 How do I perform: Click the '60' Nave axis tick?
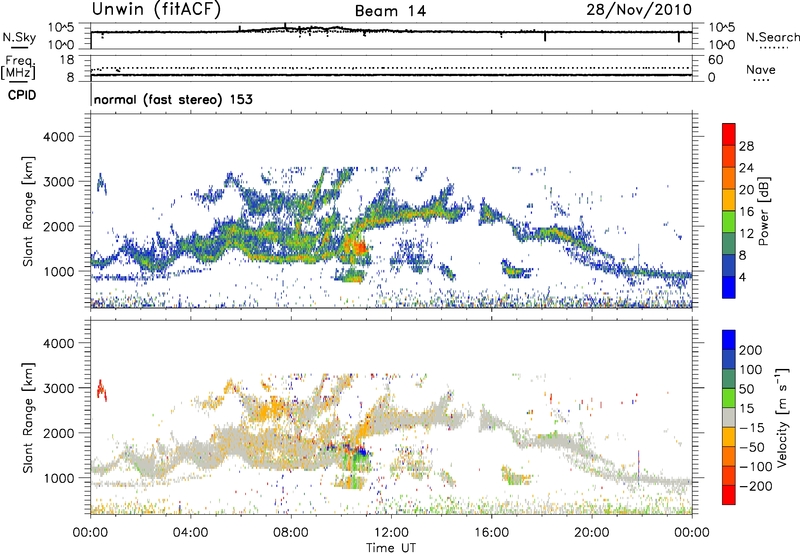715,60
